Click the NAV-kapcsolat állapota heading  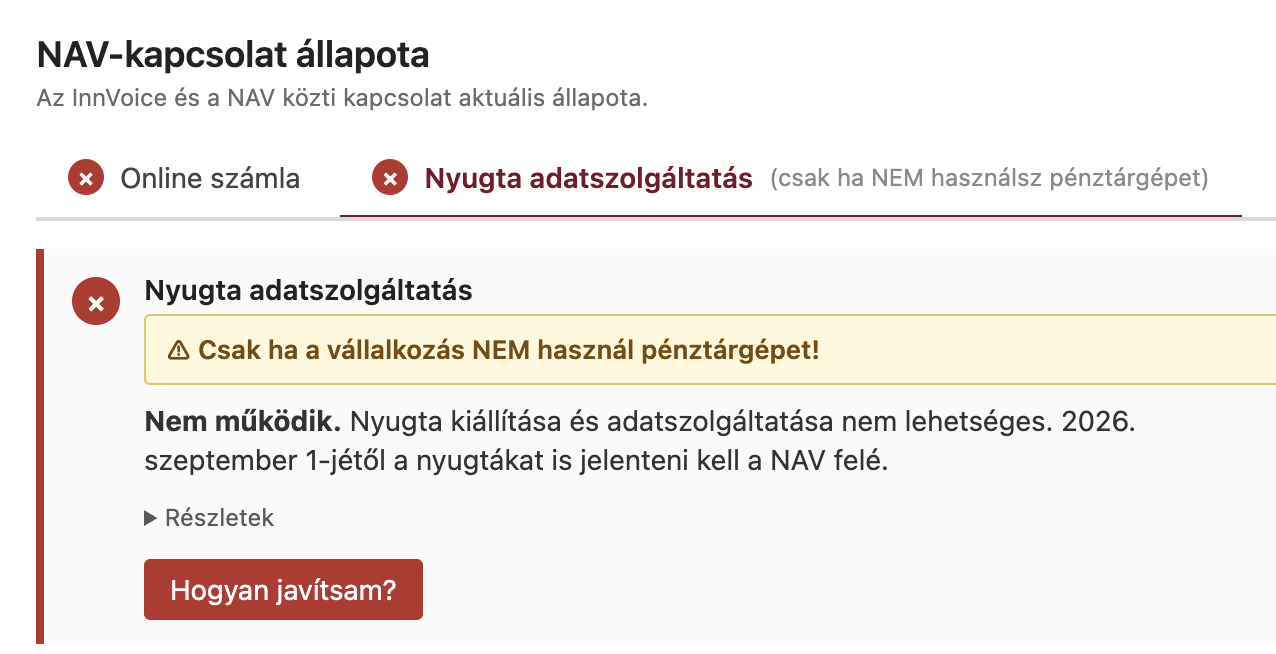233,55
